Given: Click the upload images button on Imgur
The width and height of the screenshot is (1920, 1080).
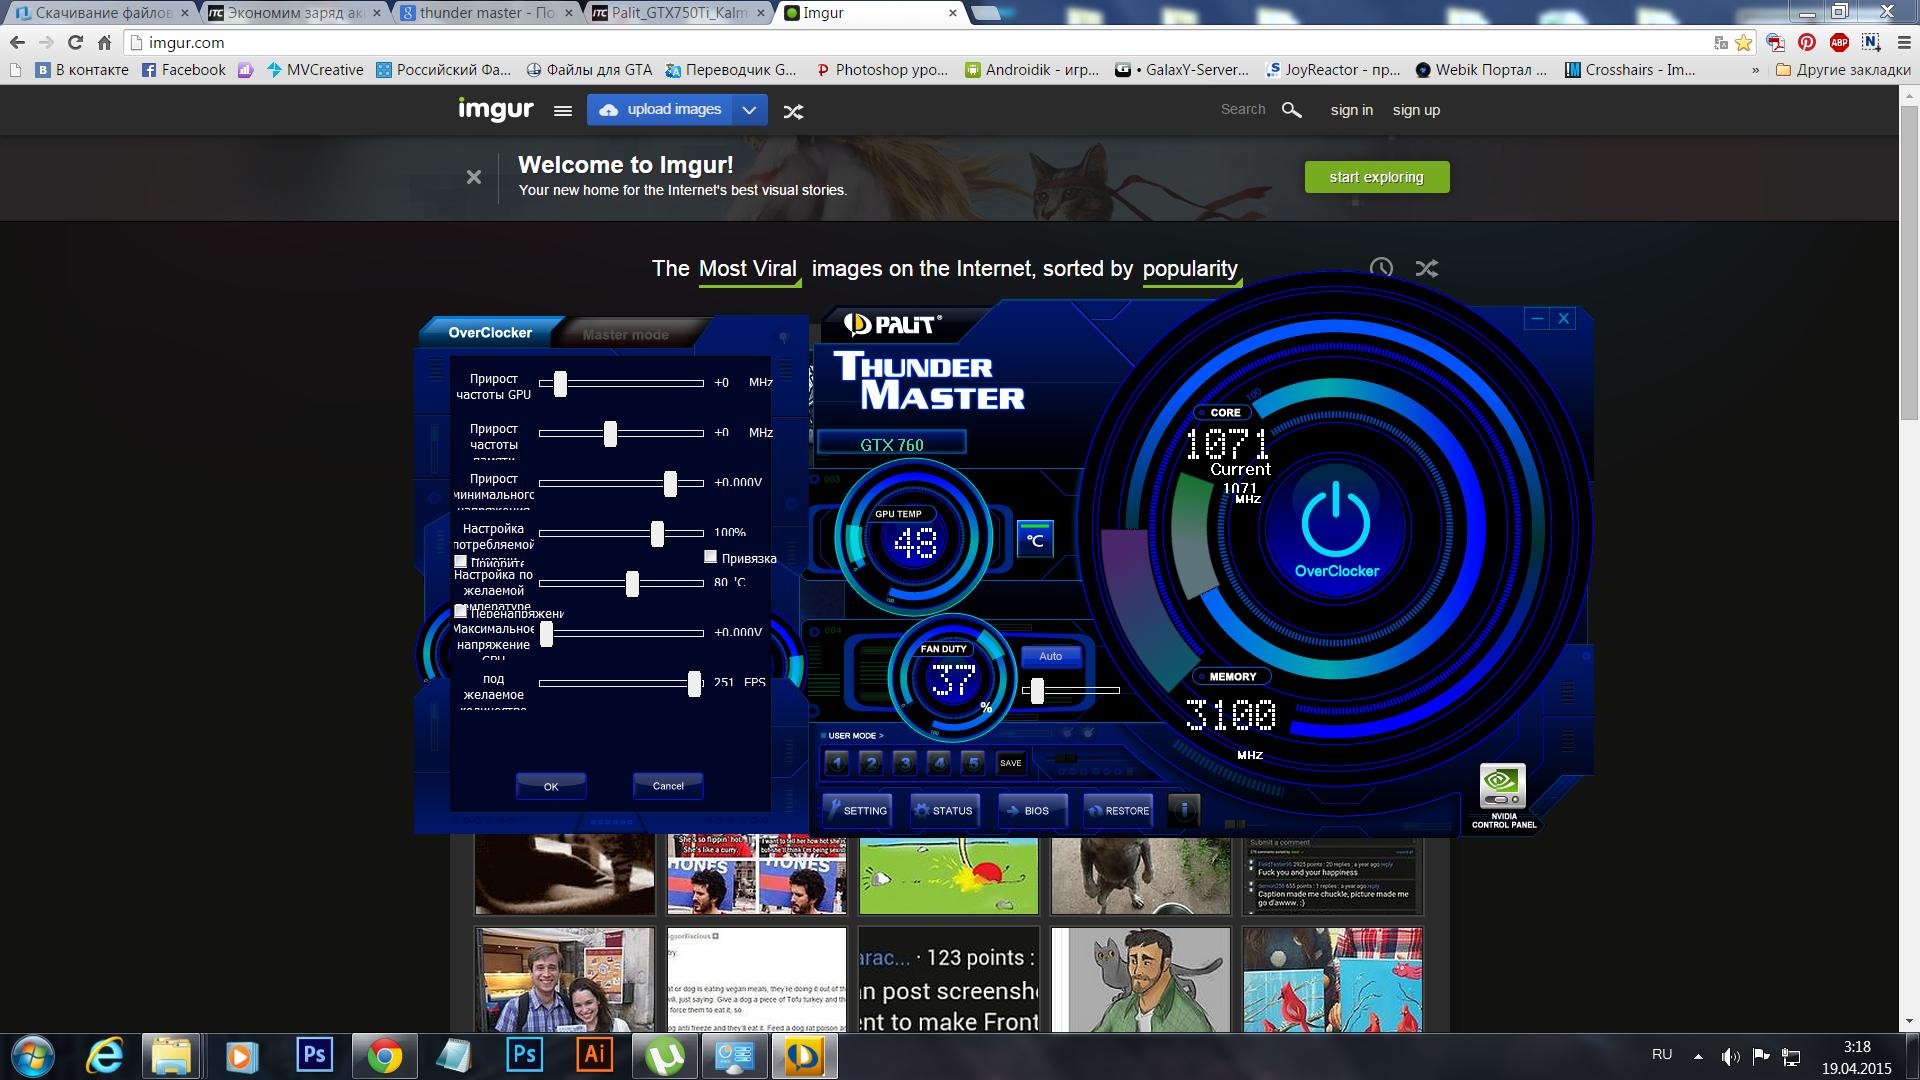Looking at the screenshot, I should pos(660,110).
